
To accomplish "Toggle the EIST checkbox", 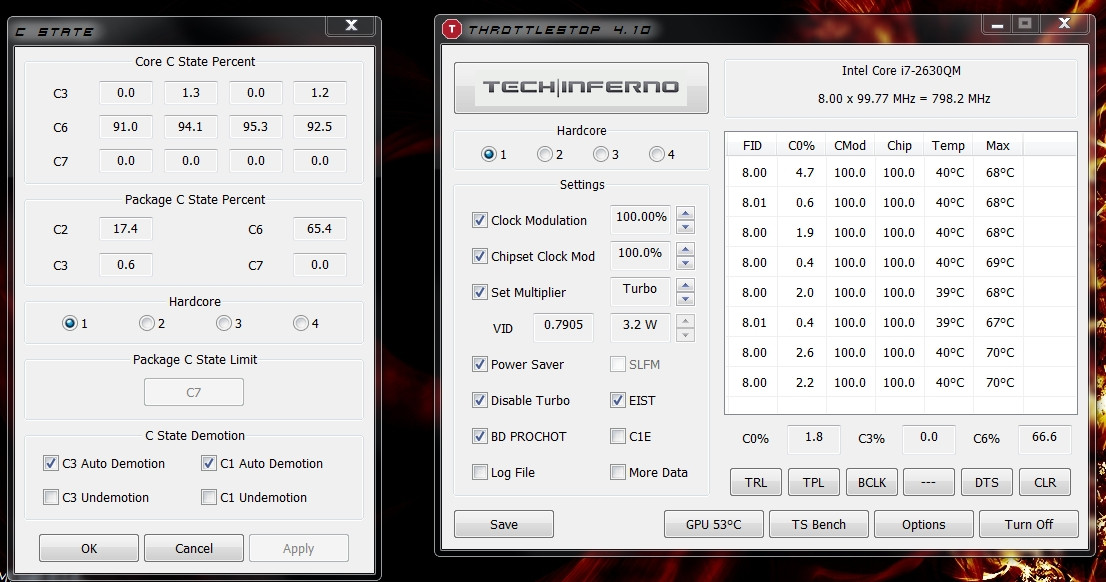I will [618, 400].
